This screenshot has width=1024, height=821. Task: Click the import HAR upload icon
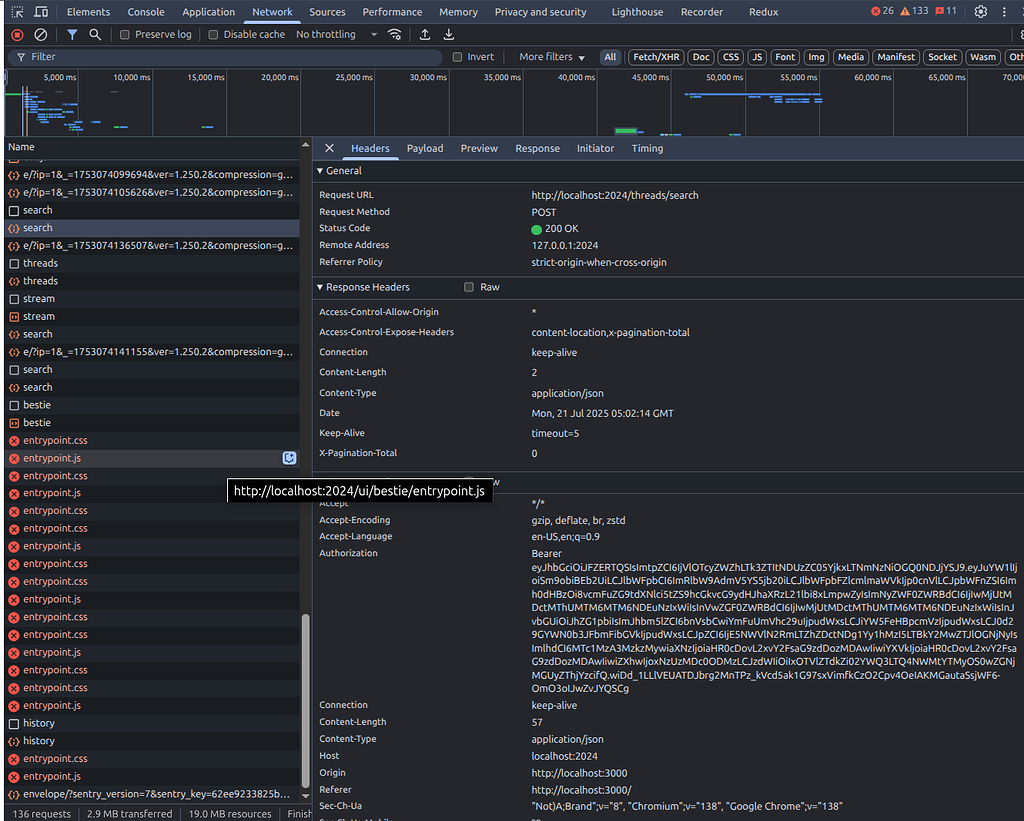tap(425, 34)
